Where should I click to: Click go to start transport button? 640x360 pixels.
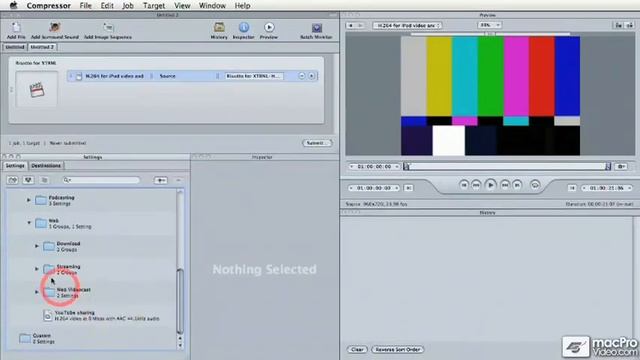[x=464, y=185]
